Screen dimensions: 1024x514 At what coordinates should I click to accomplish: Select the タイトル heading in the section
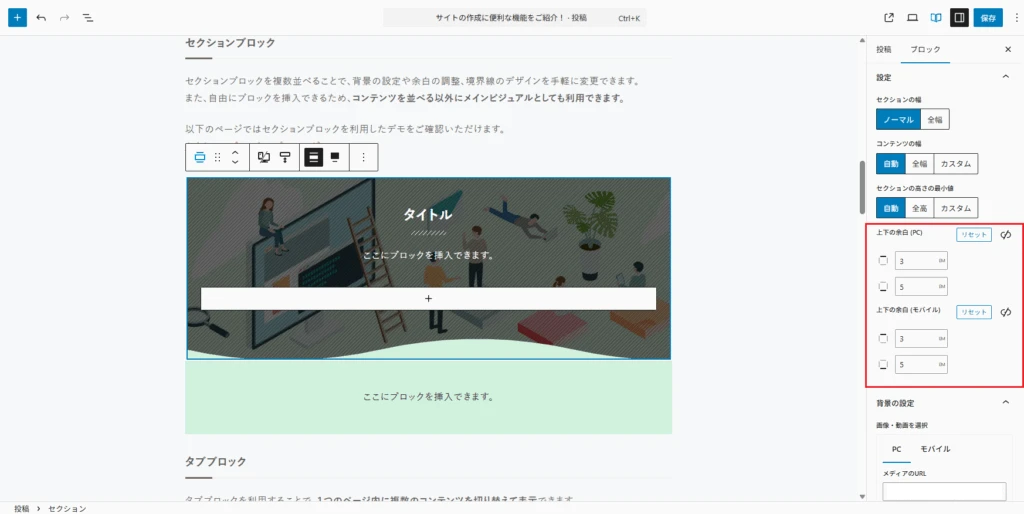coord(427,214)
